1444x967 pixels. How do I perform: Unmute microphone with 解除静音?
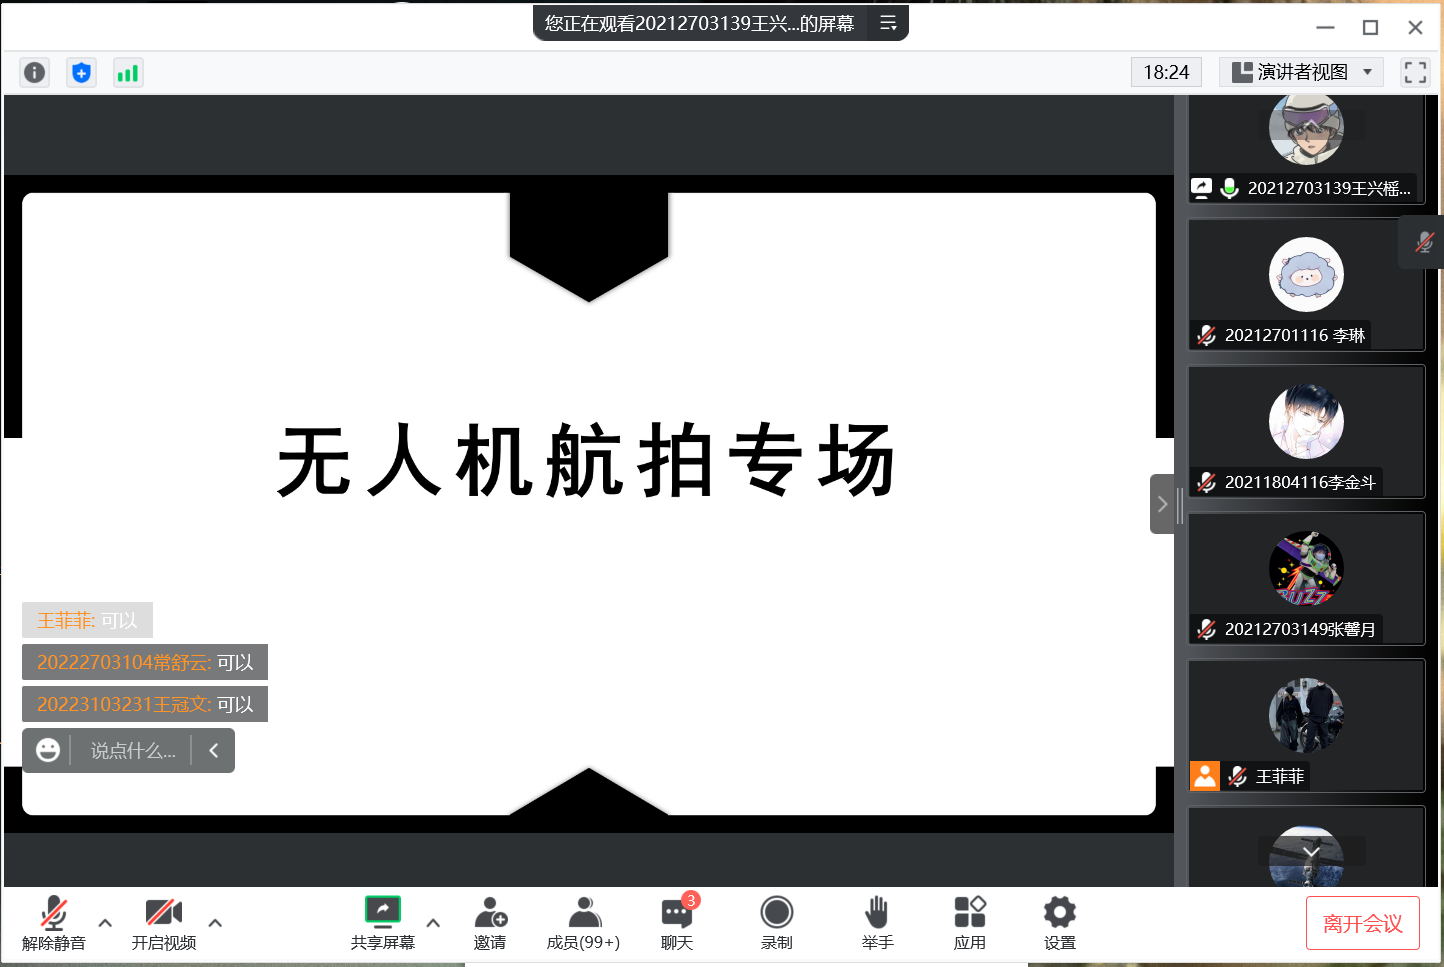point(54,922)
